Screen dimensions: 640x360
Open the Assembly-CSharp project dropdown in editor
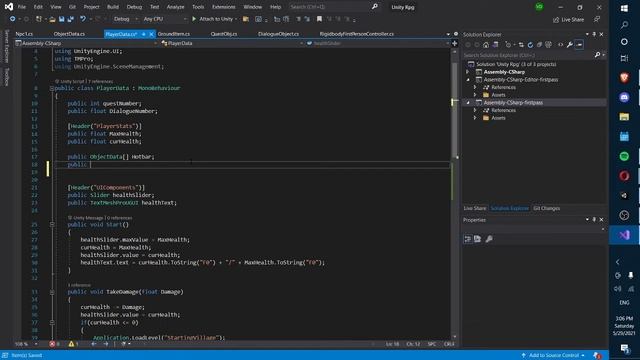coord(86,43)
